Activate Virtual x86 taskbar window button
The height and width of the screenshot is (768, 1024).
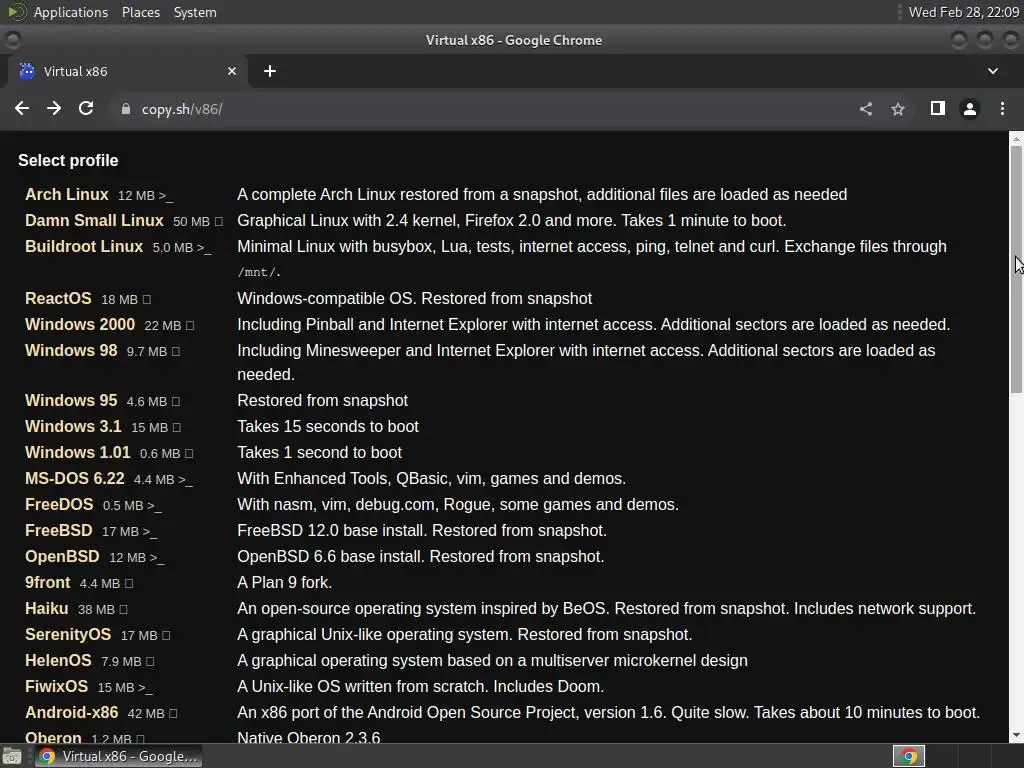click(118, 756)
